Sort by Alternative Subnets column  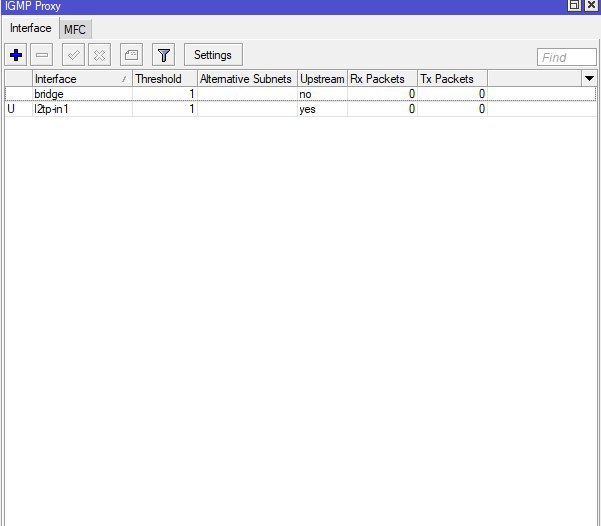(247, 79)
